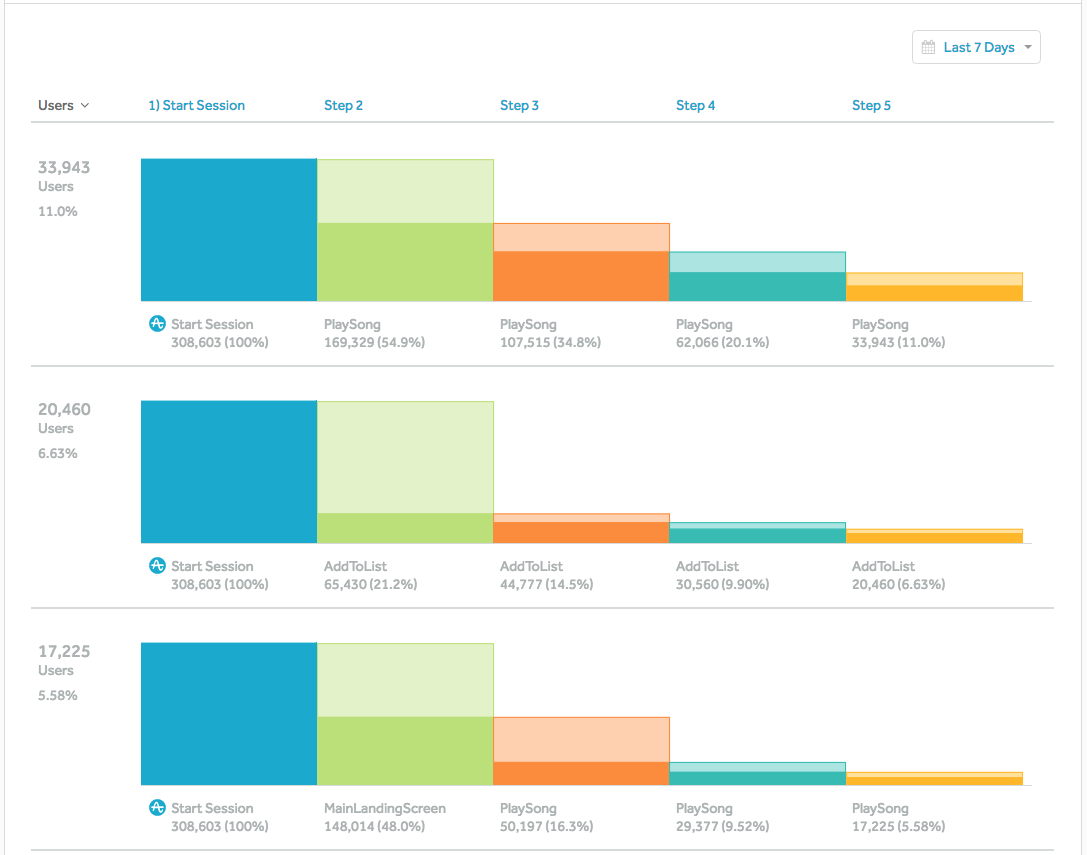Click the teal PlaySong 62,066 bar
1087x855 pixels.
tap(758, 286)
